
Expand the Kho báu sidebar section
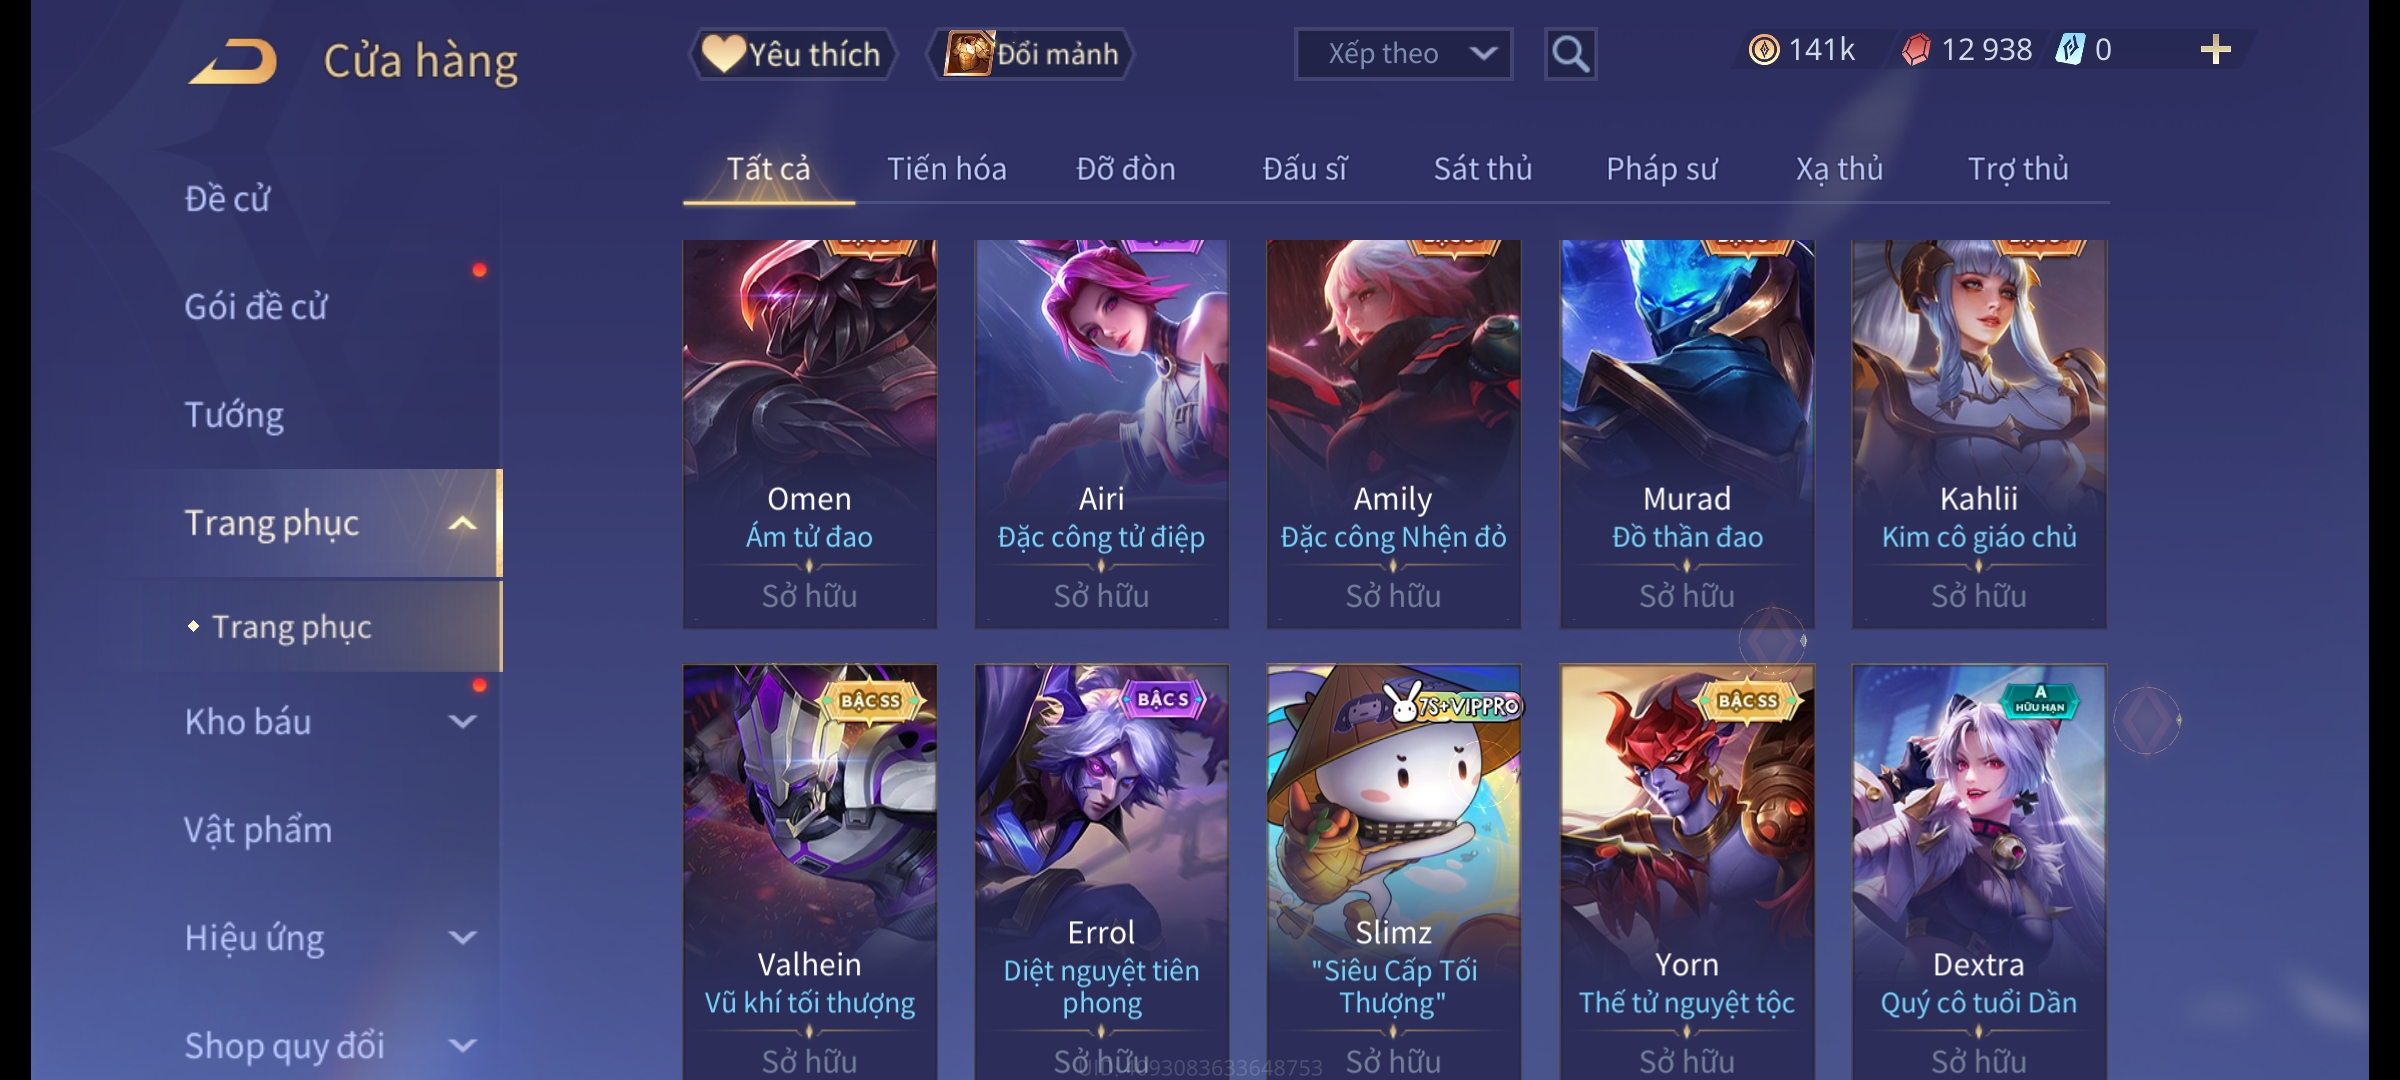(462, 721)
